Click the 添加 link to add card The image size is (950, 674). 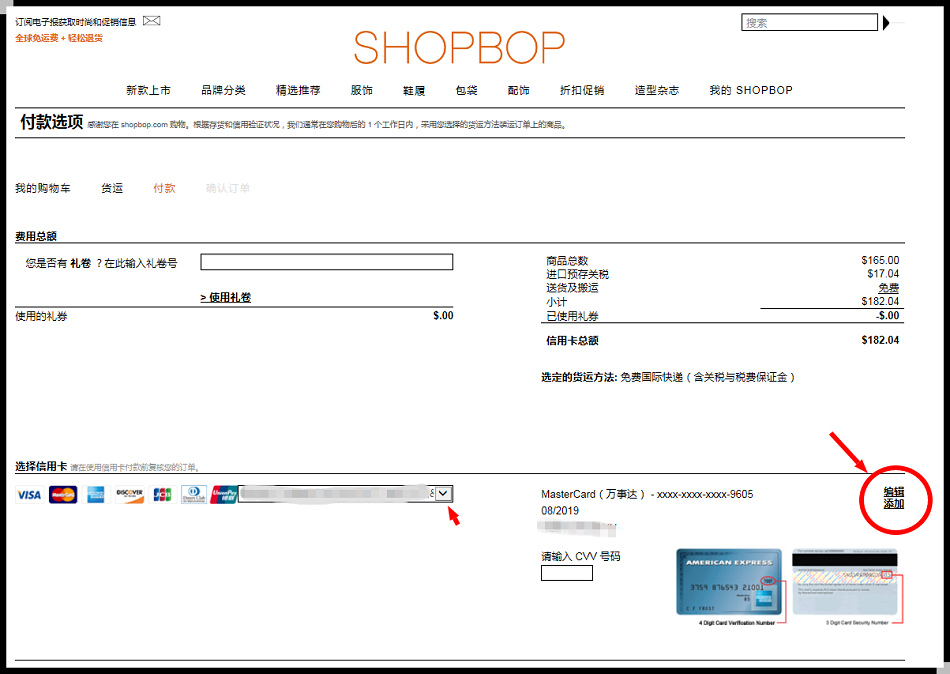[x=894, y=504]
